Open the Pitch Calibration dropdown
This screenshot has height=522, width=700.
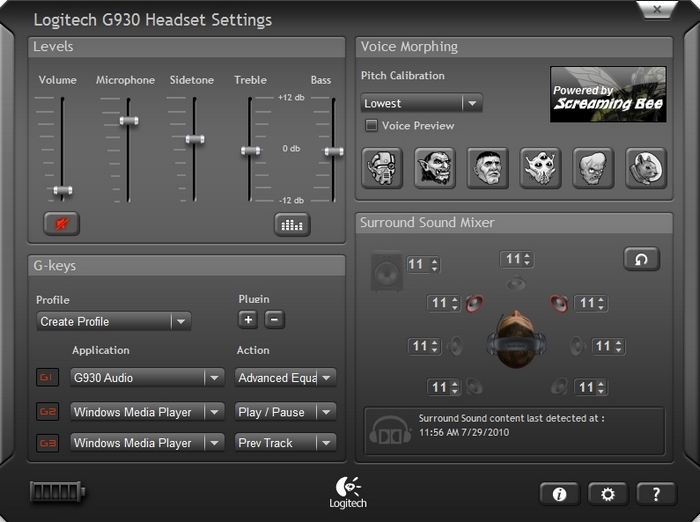(x=421, y=103)
